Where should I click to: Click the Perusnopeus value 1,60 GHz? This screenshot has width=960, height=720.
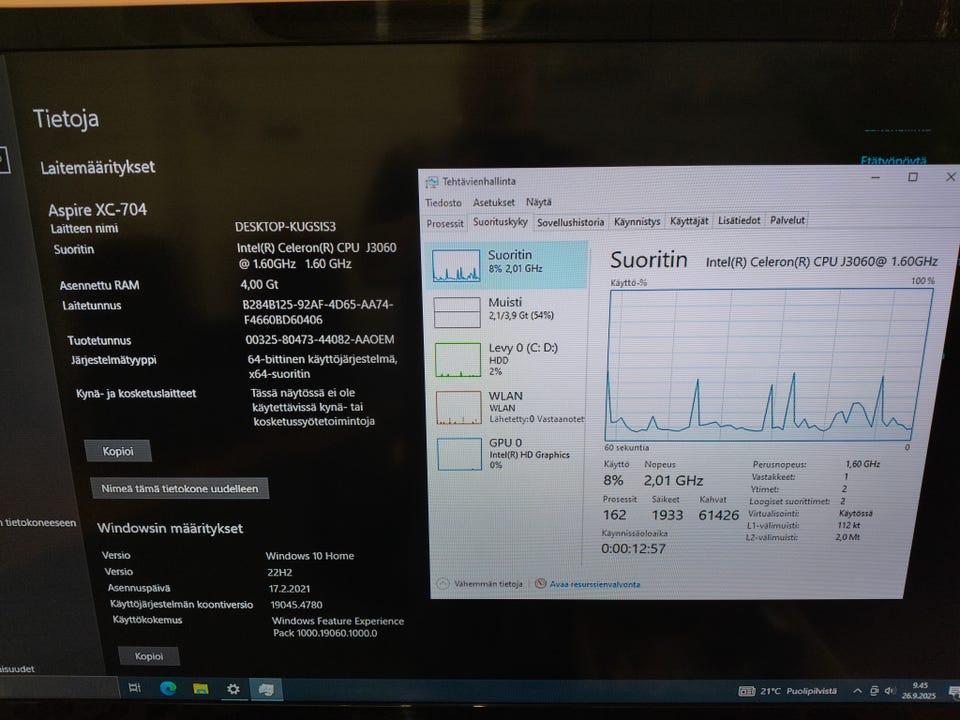pyautogui.click(x=863, y=464)
